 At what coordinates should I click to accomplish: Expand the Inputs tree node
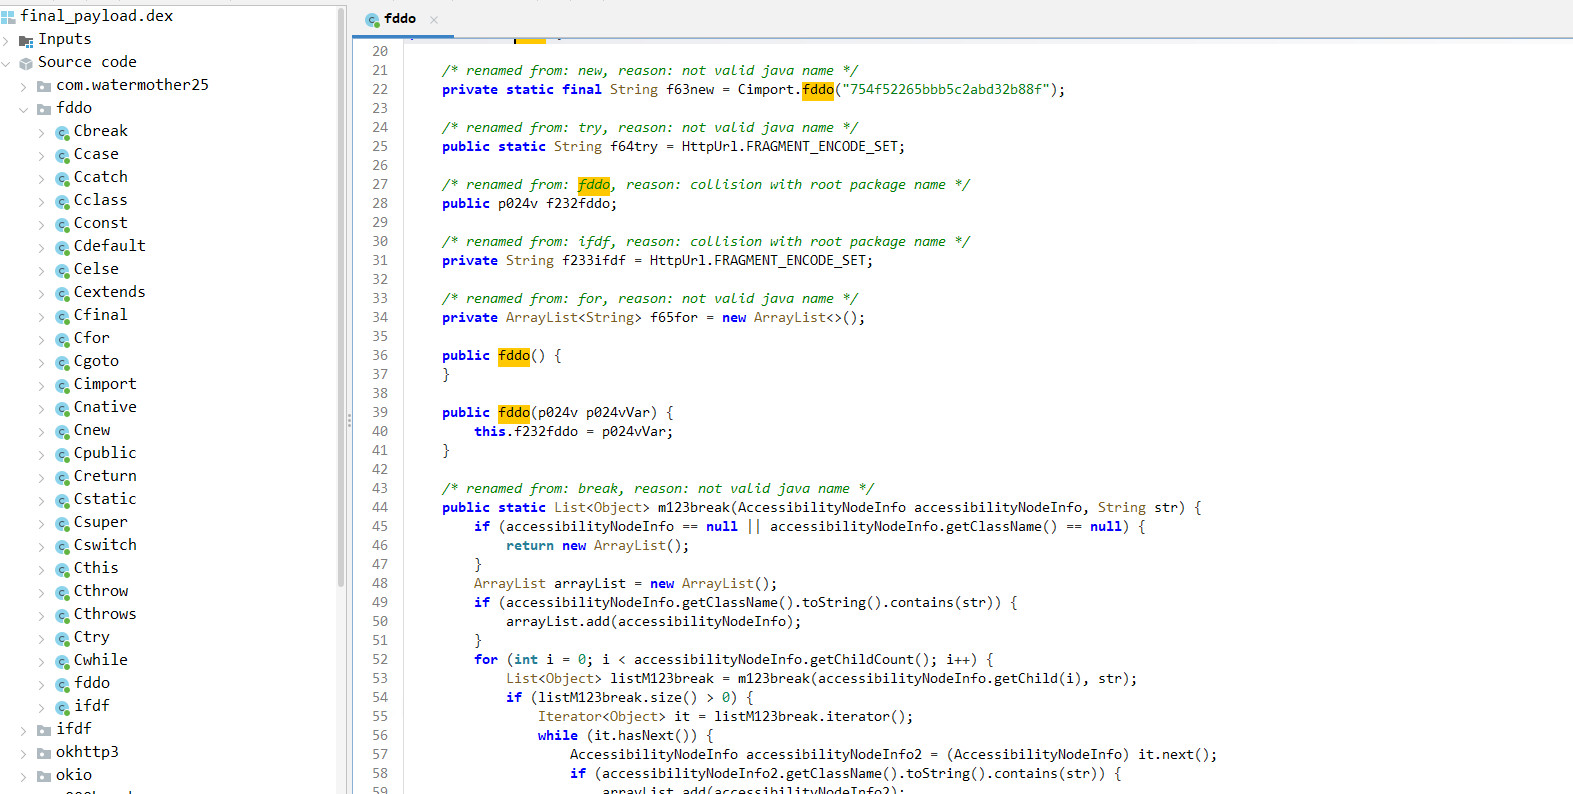pos(7,40)
